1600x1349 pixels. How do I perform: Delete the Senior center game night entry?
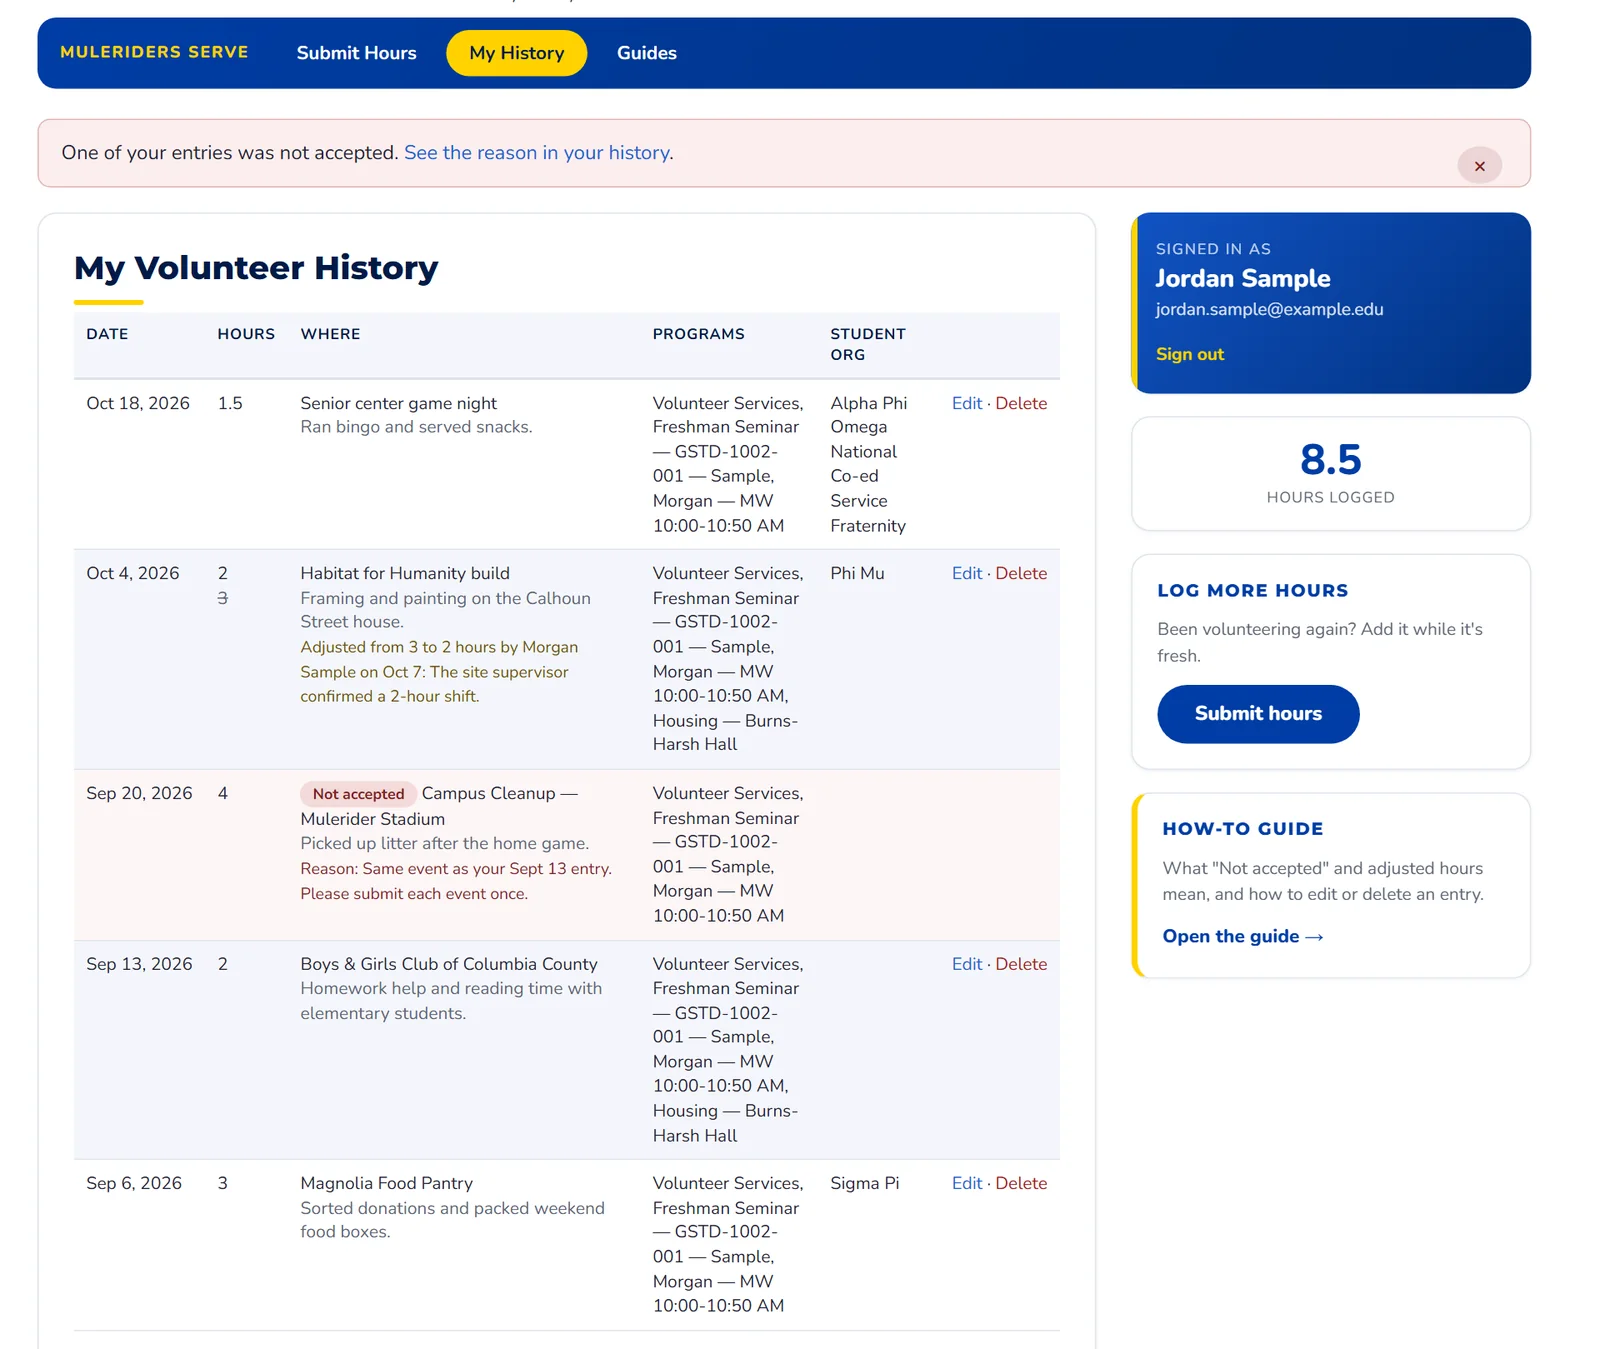[x=1021, y=403]
